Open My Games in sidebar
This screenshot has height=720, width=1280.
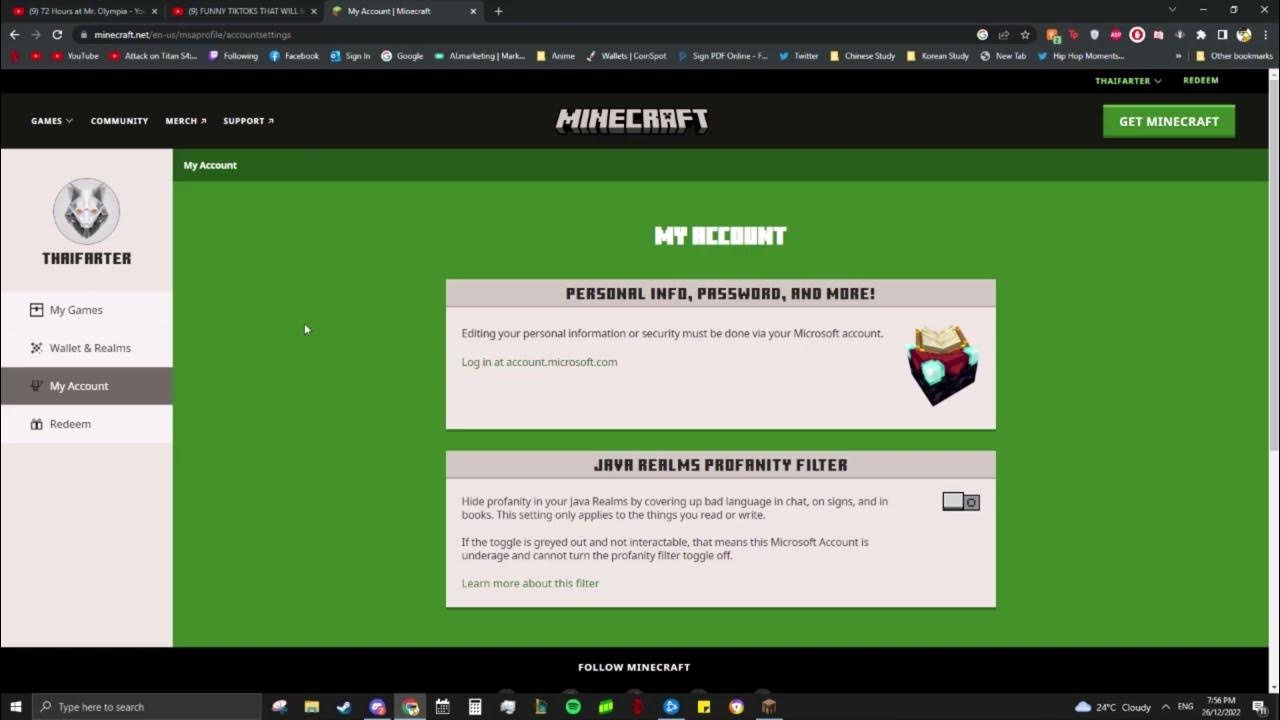point(86,310)
